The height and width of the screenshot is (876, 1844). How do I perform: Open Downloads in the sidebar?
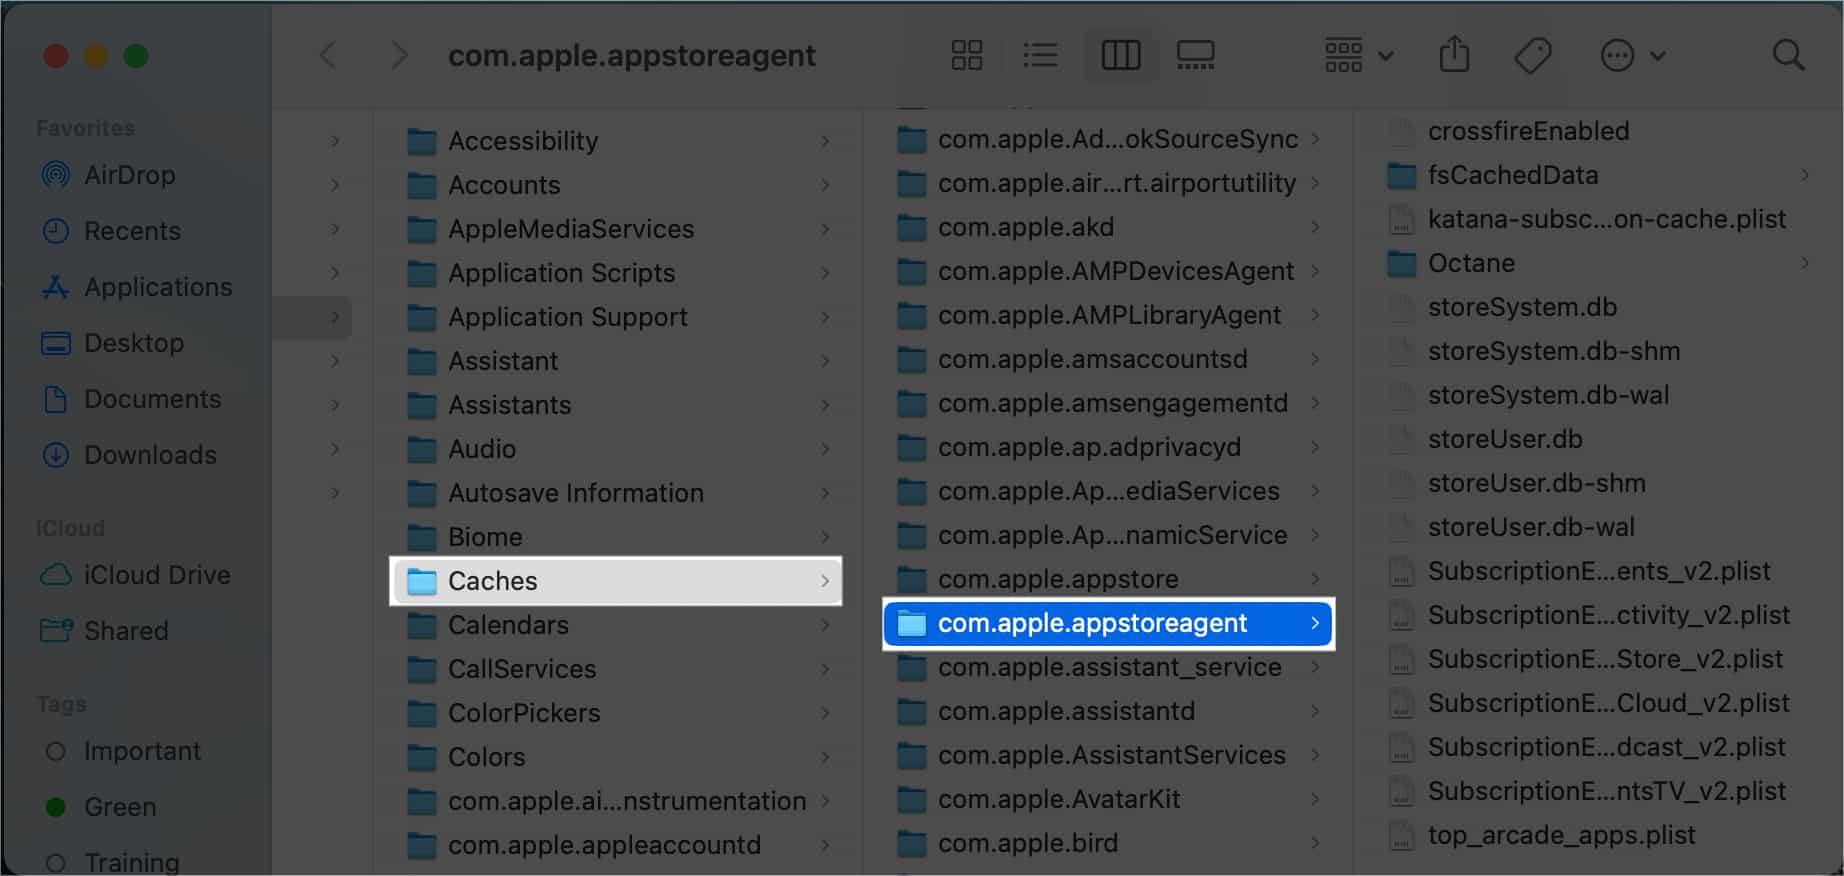[128, 455]
